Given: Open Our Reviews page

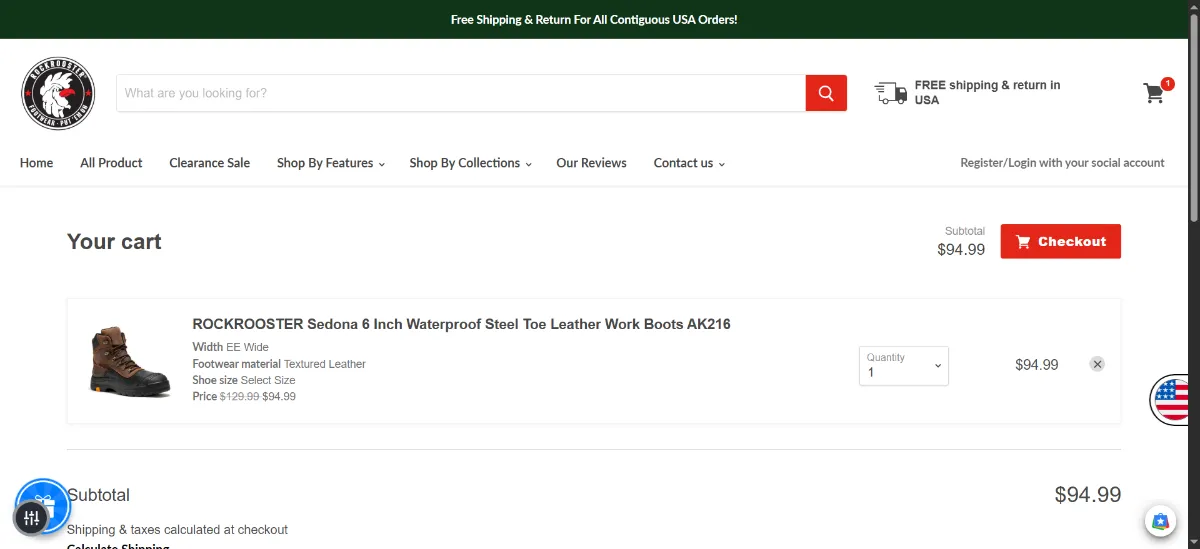Looking at the screenshot, I should point(591,163).
